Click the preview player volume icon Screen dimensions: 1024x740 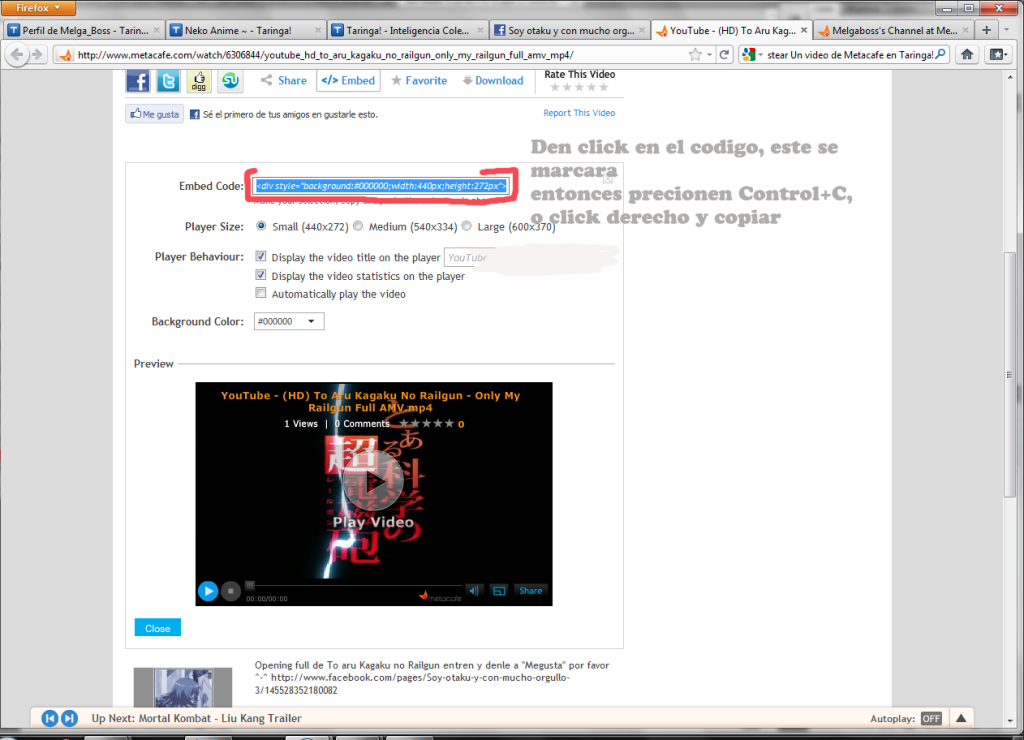(x=474, y=590)
